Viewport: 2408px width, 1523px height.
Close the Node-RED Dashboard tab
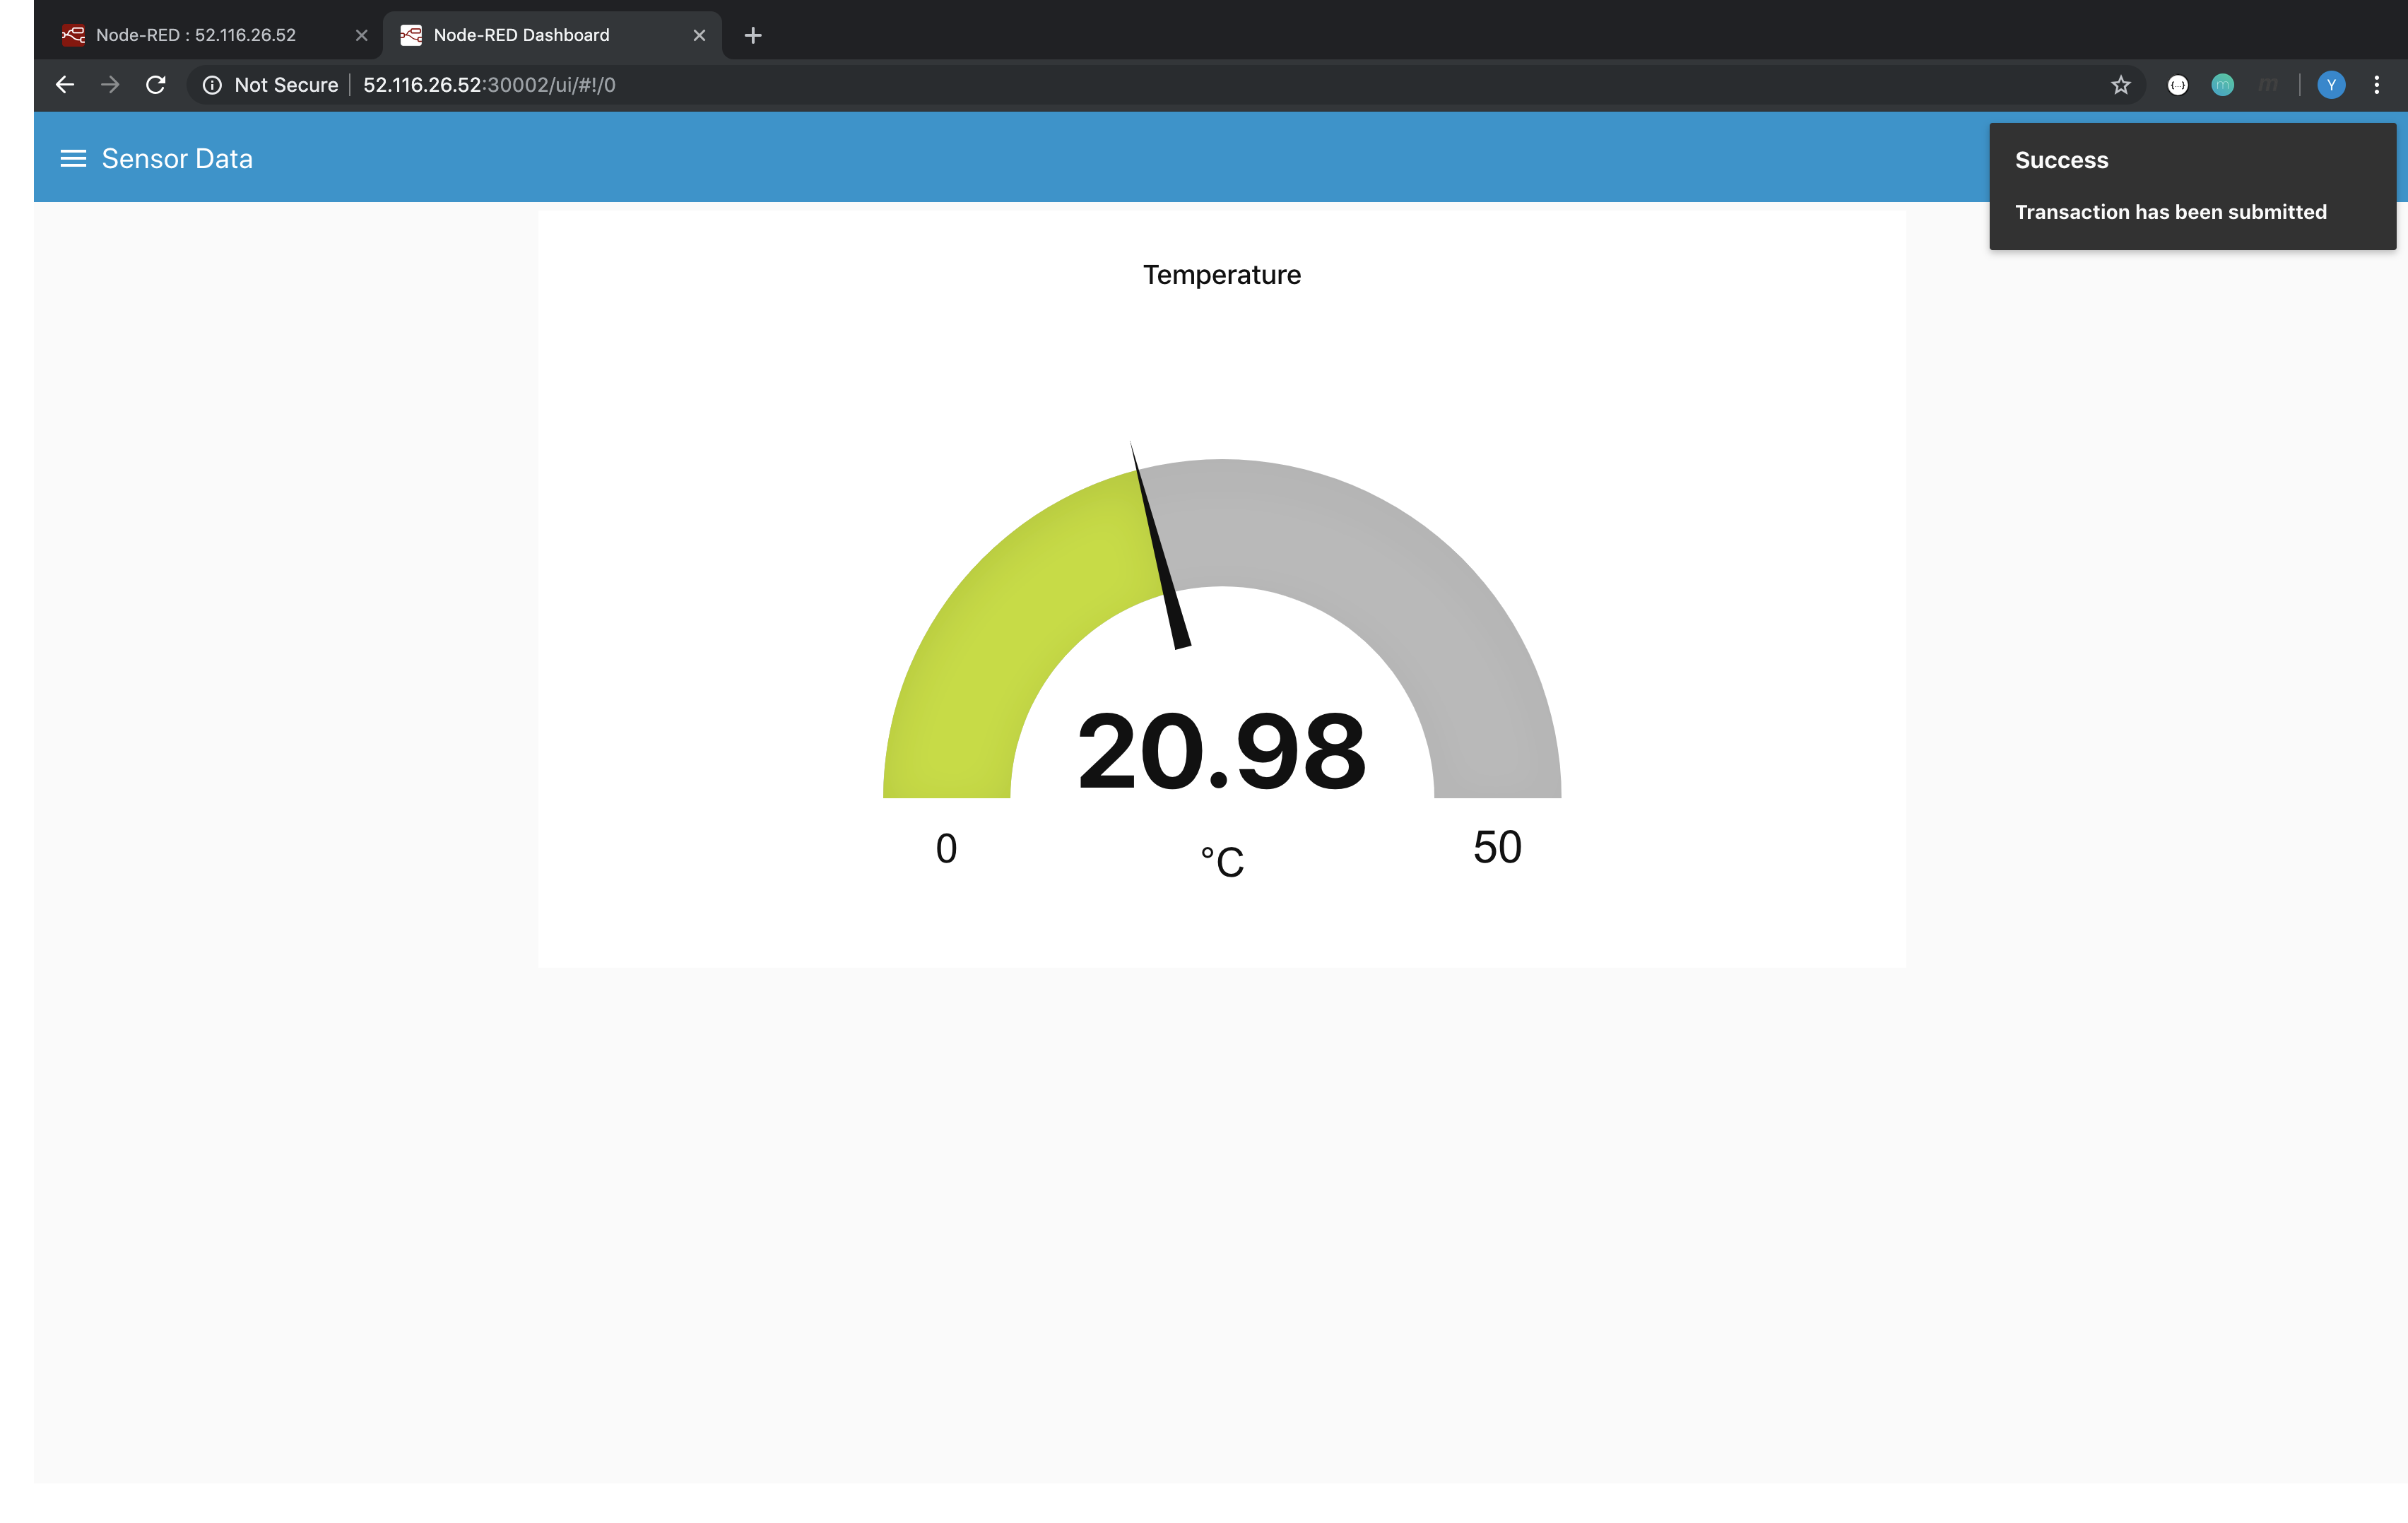(x=699, y=35)
